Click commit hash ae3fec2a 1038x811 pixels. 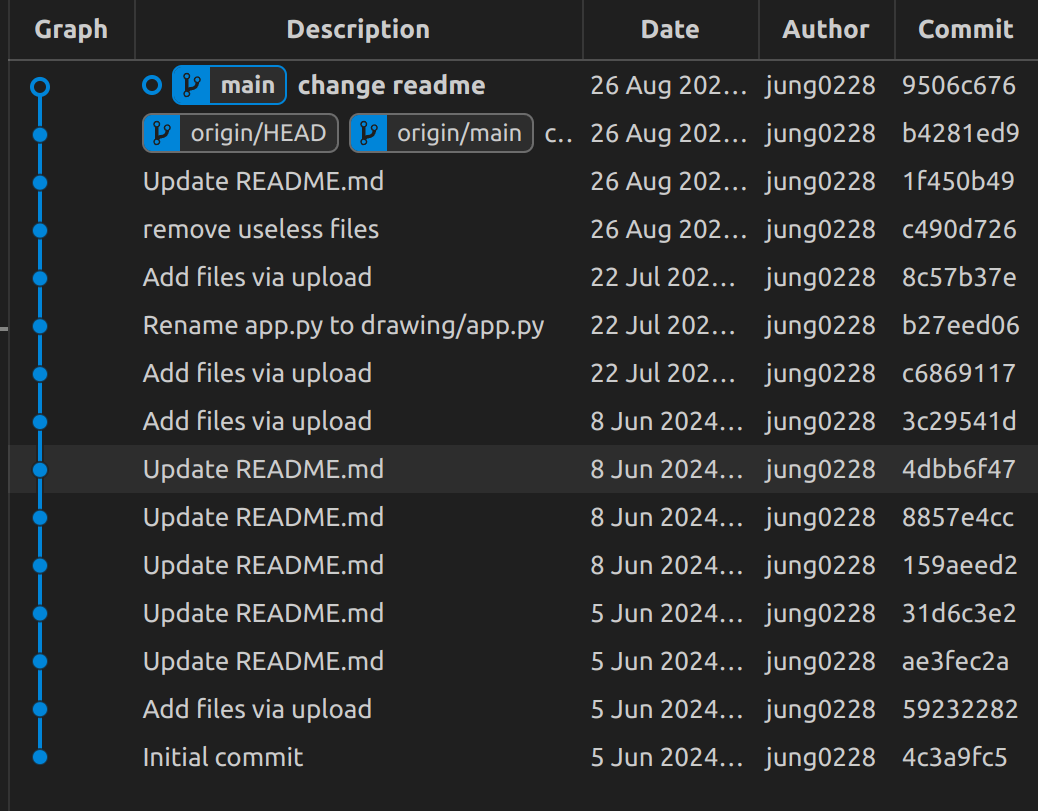[x=955, y=661]
